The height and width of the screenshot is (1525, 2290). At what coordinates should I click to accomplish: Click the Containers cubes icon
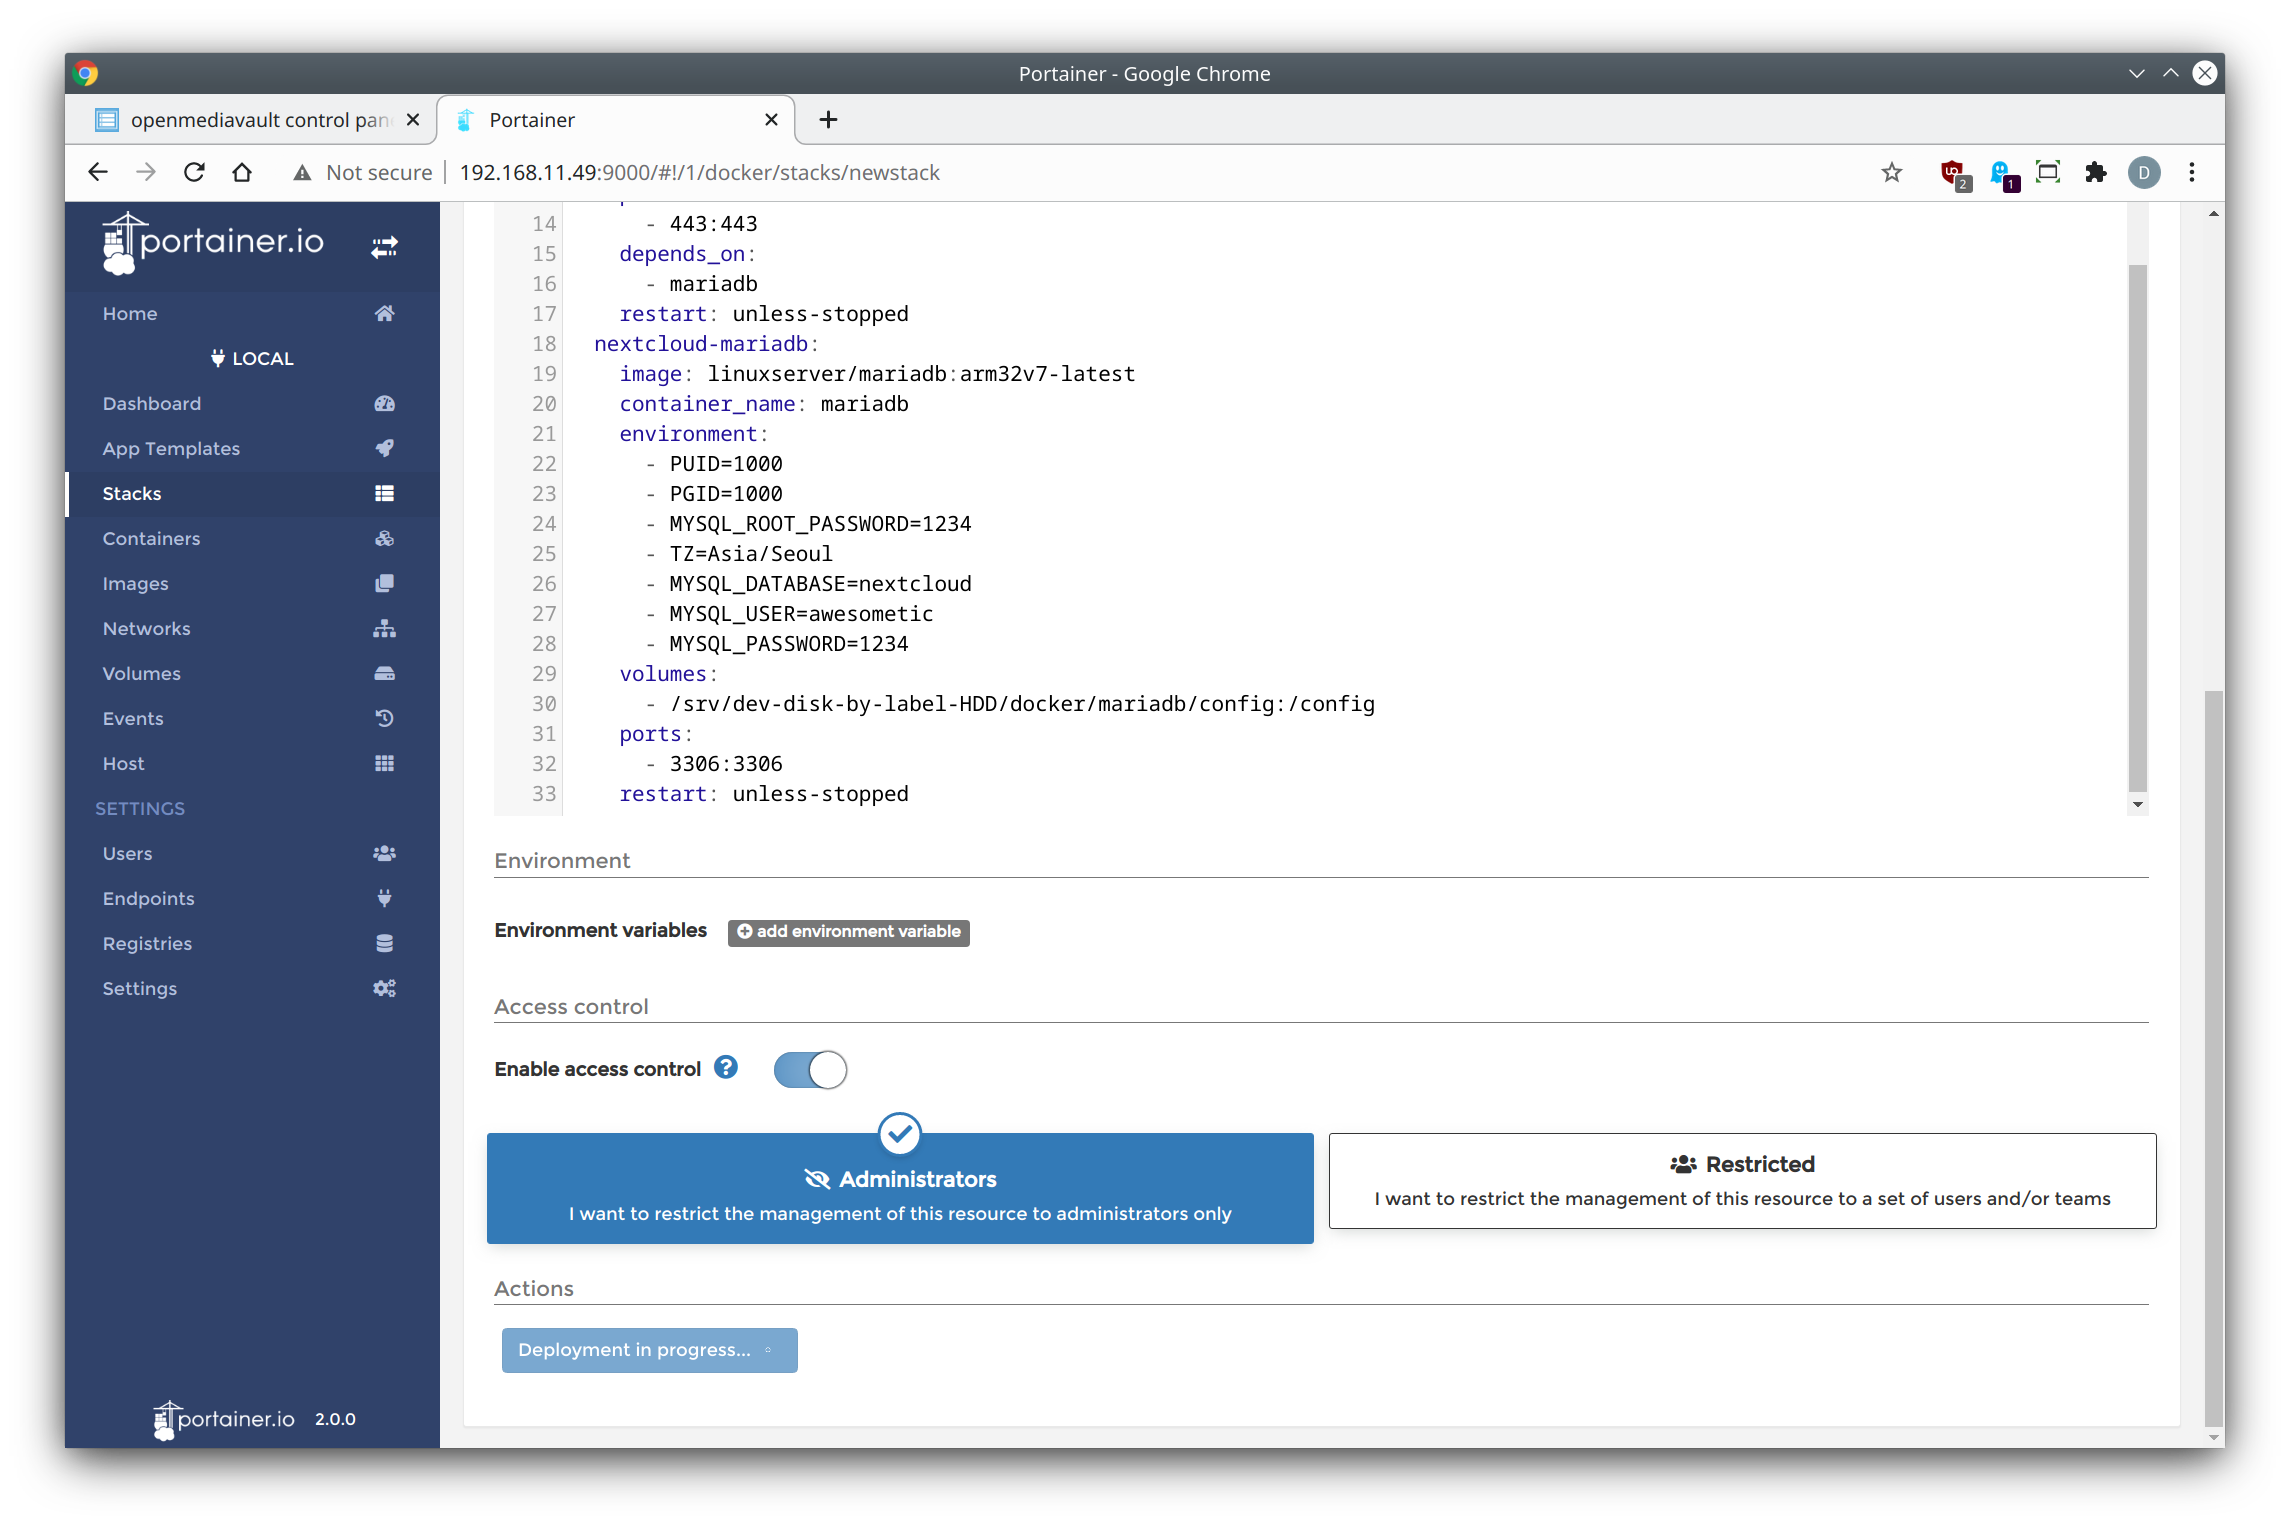(x=384, y=538)
